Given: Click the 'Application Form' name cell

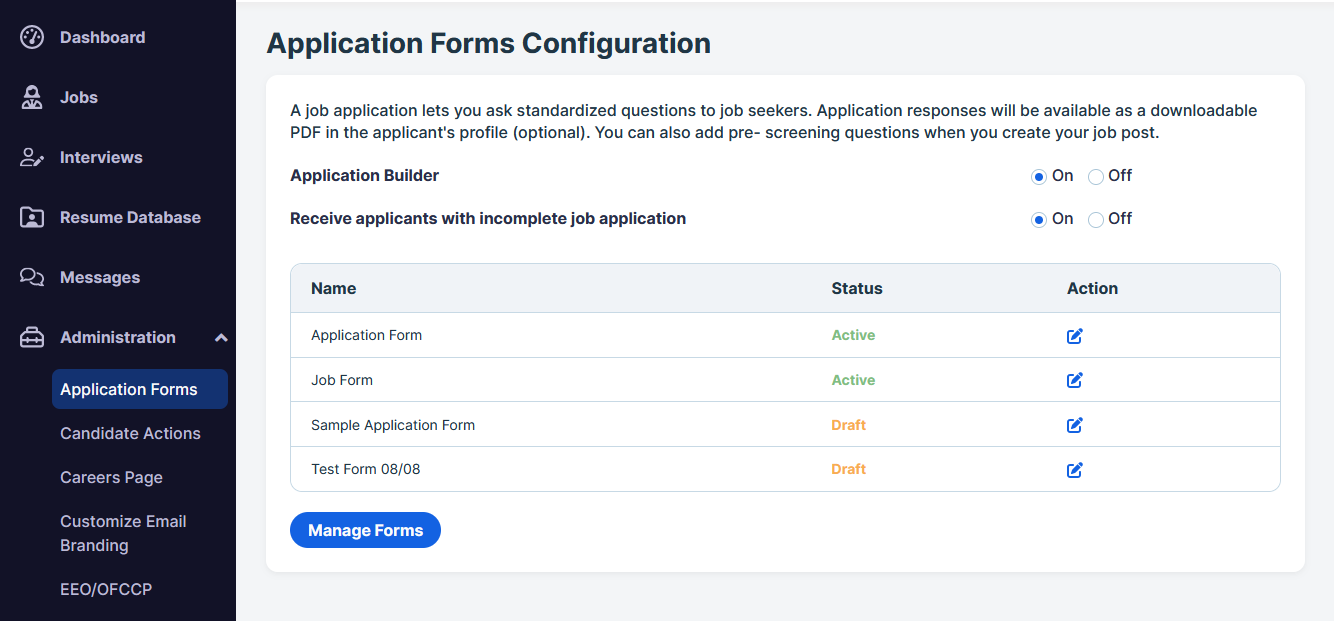Looking at the screenshot, I should coord(366,335).
